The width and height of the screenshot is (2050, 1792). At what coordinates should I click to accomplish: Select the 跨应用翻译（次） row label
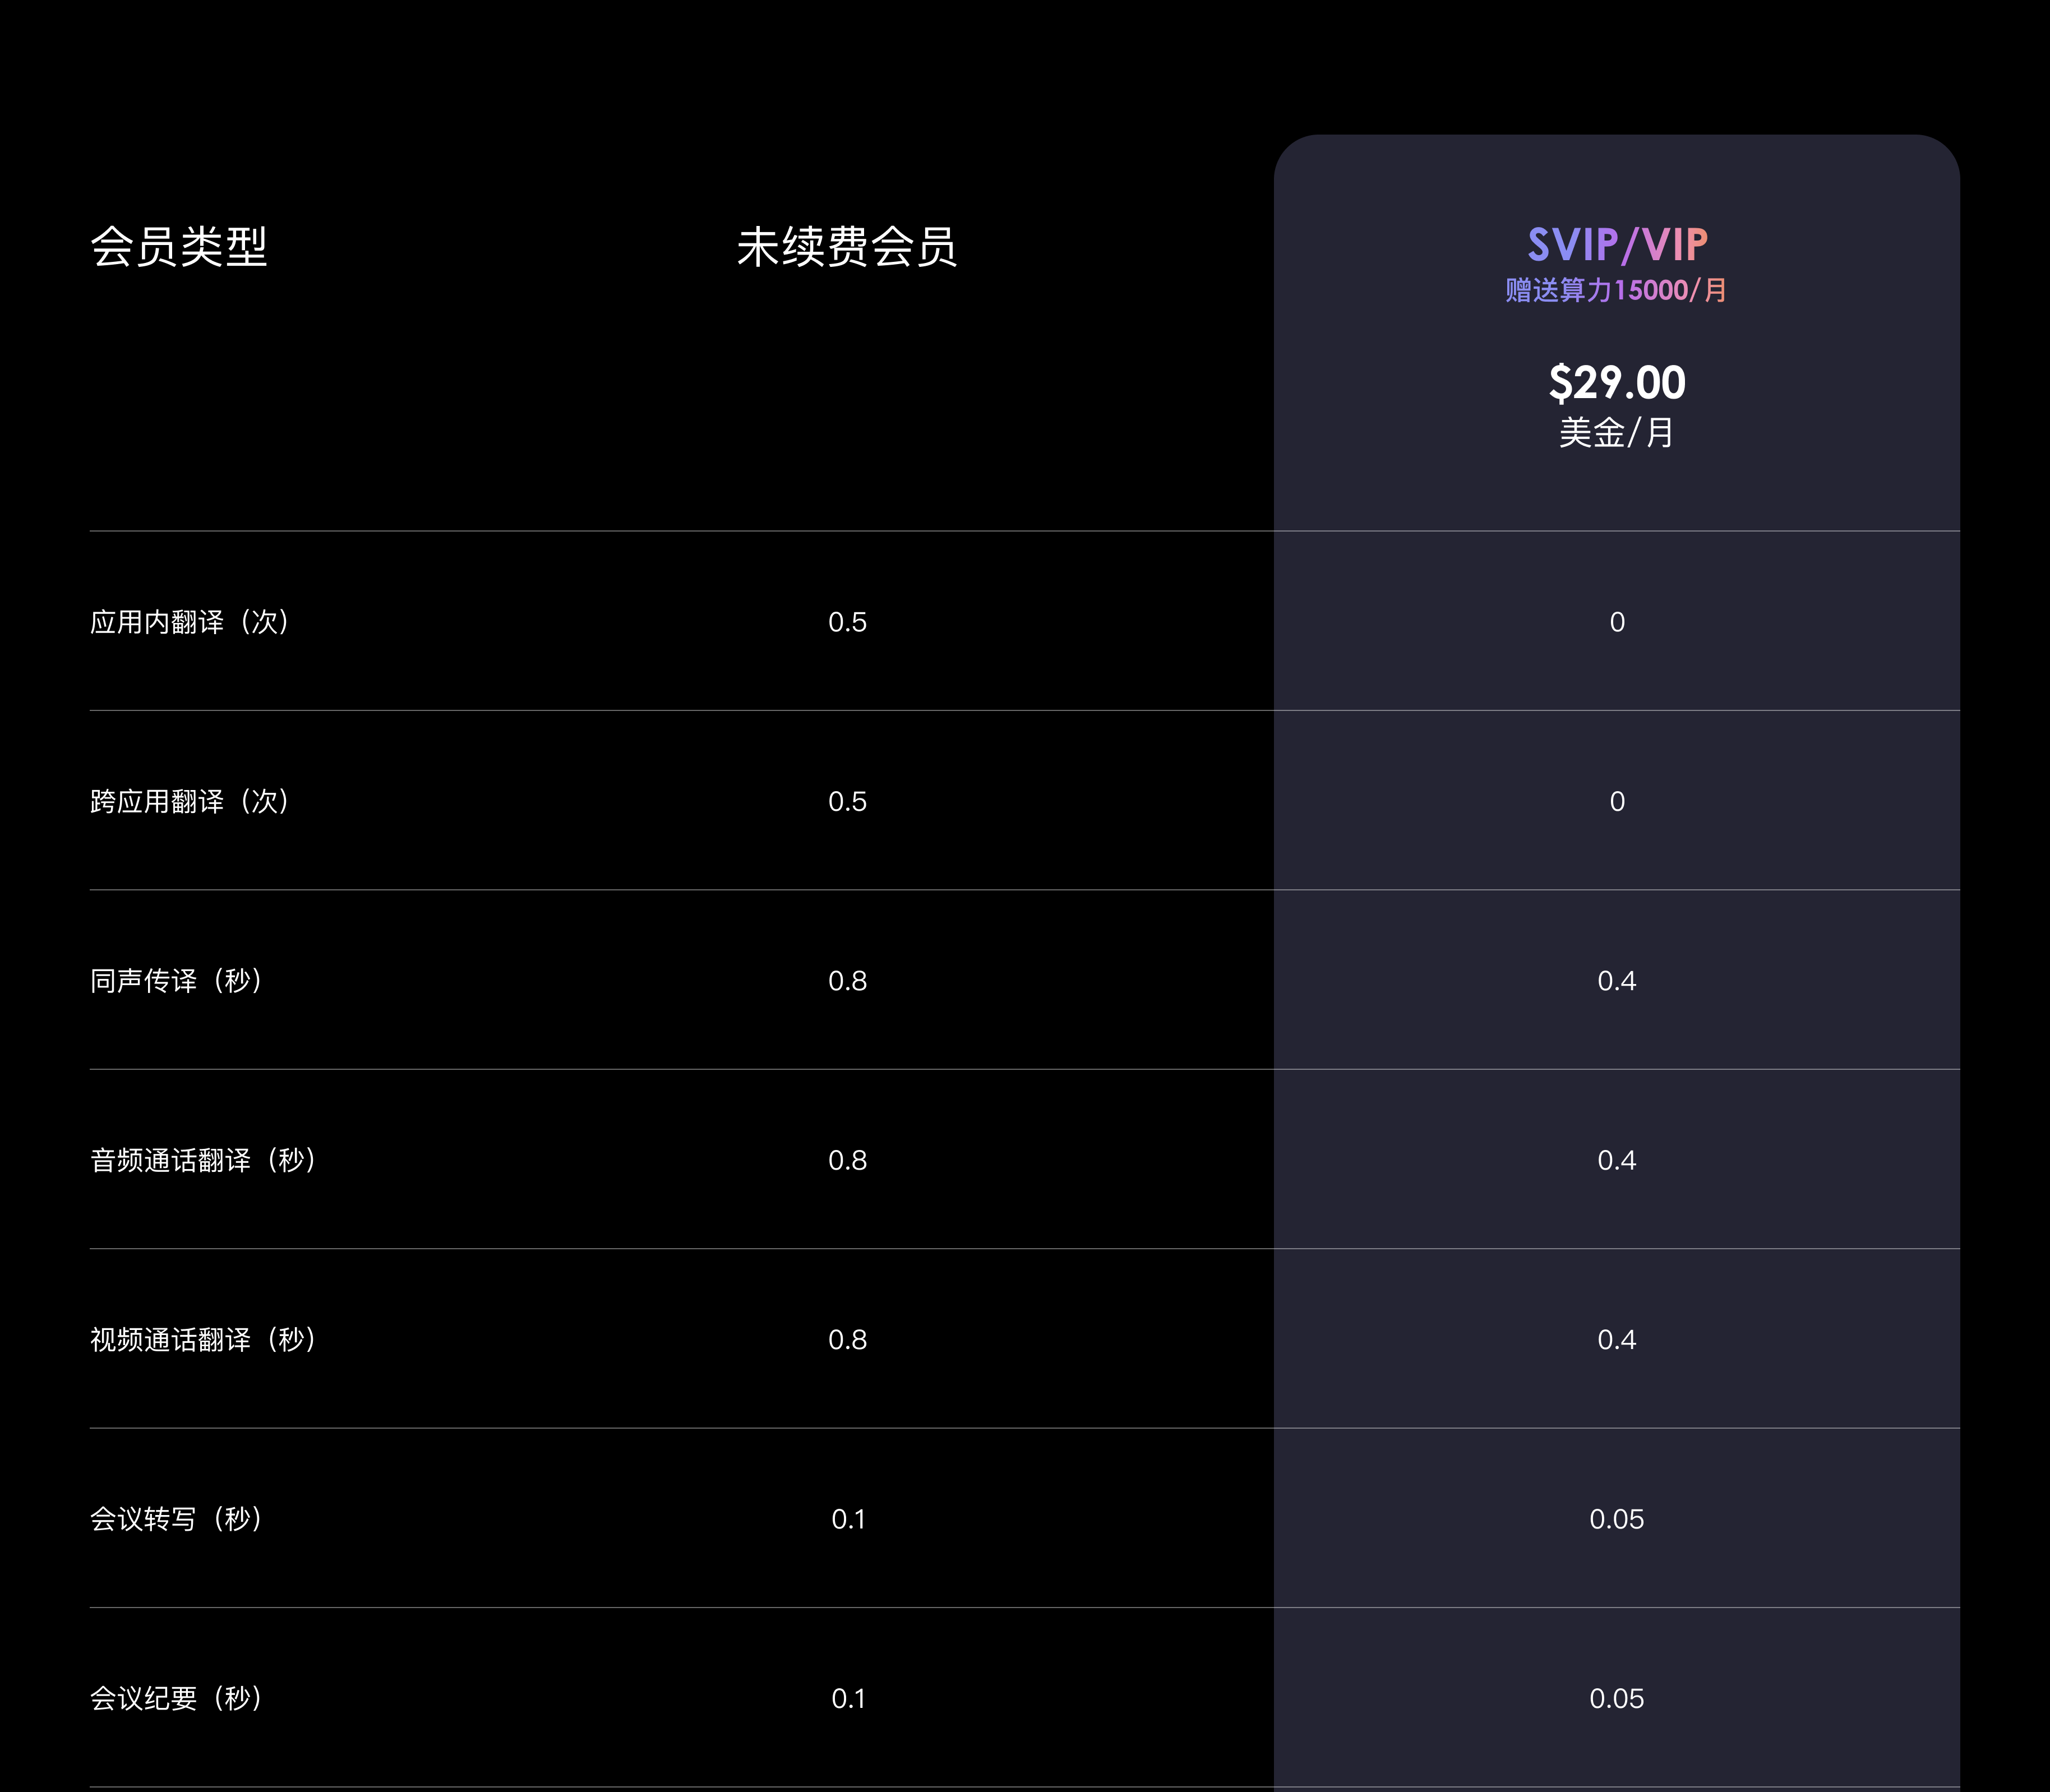[191, 801]
